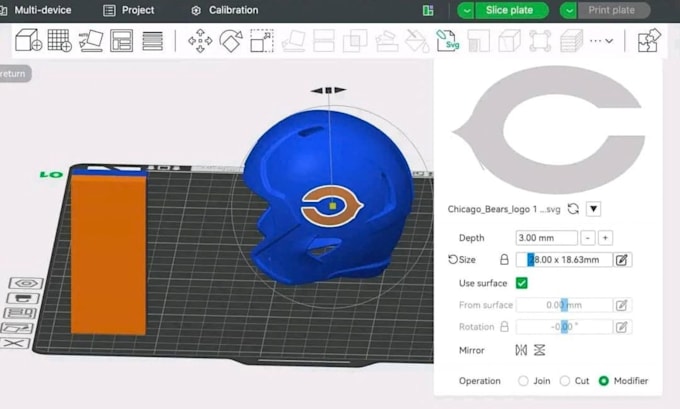Click the edit icon beside From surface
680x409 pixels.
622,305
